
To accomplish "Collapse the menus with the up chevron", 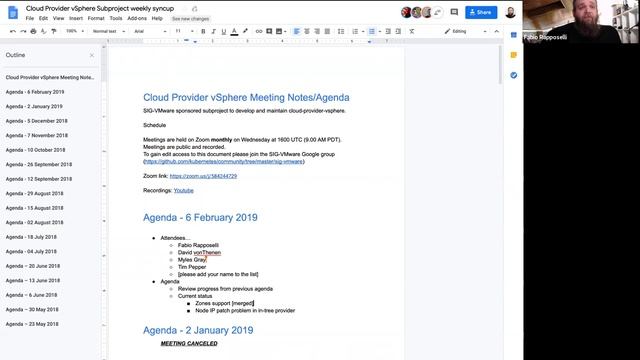I will click(x=496, y=31).
